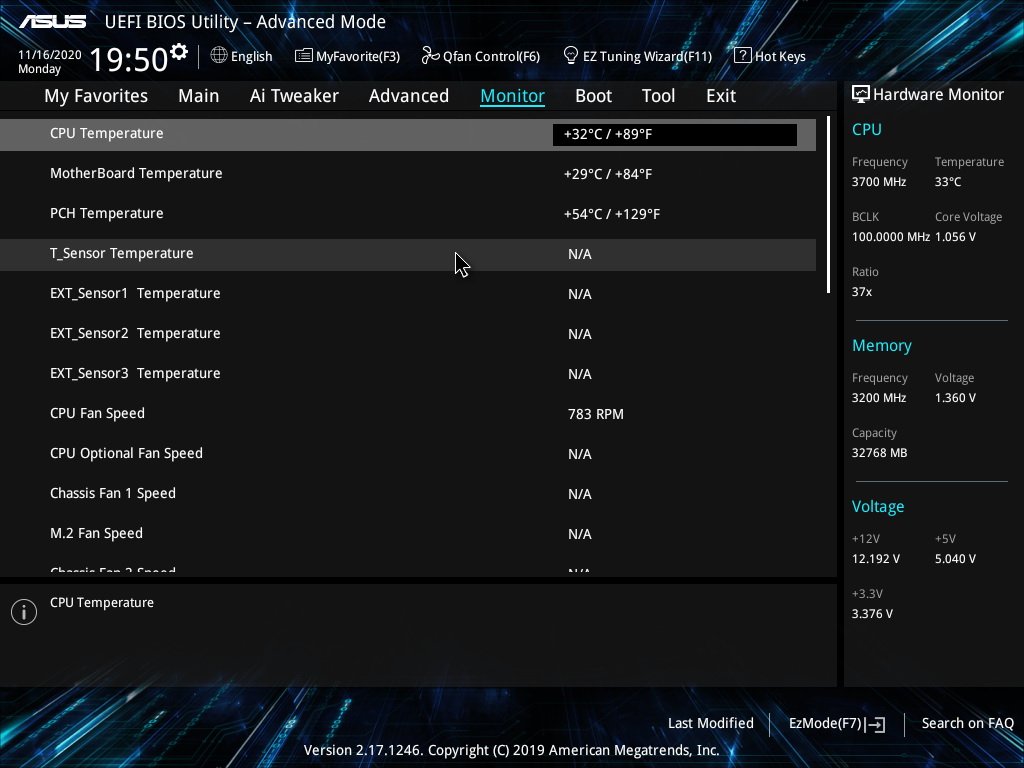Click the 37x ratio value

(862, 292)
